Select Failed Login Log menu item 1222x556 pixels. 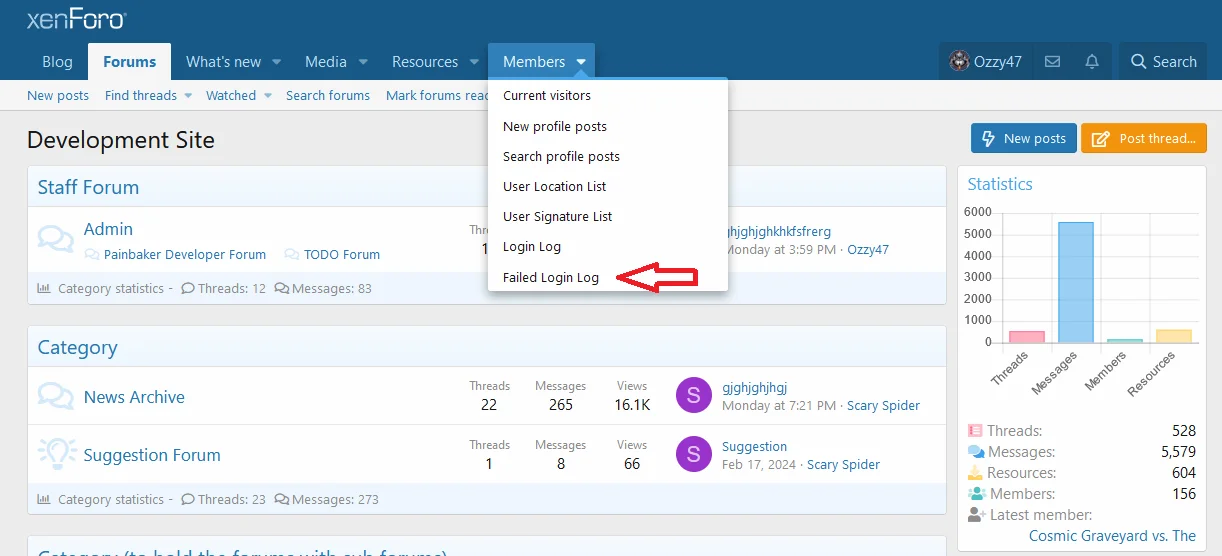(551, 277)
